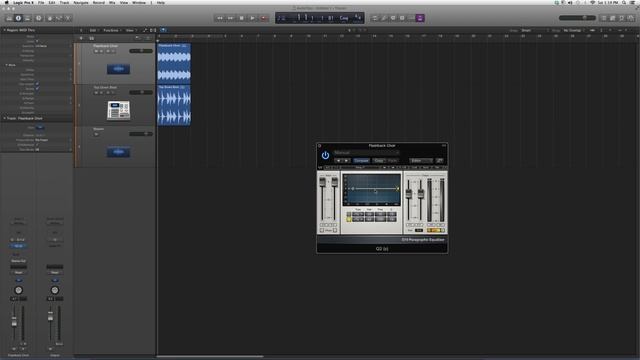Click the plugin link button
640x360 pixels.
(x=440, y=161)
